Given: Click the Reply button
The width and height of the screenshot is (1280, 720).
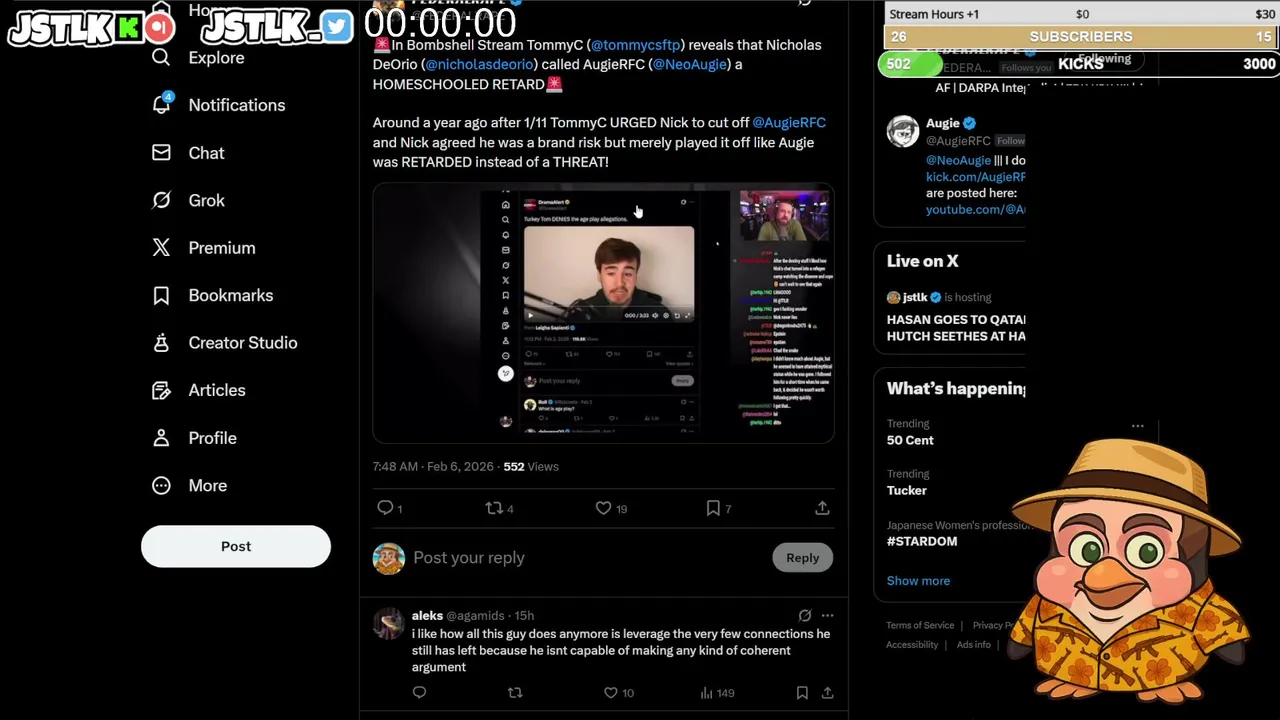Looking at the screenshot, I should pos(802,558).
